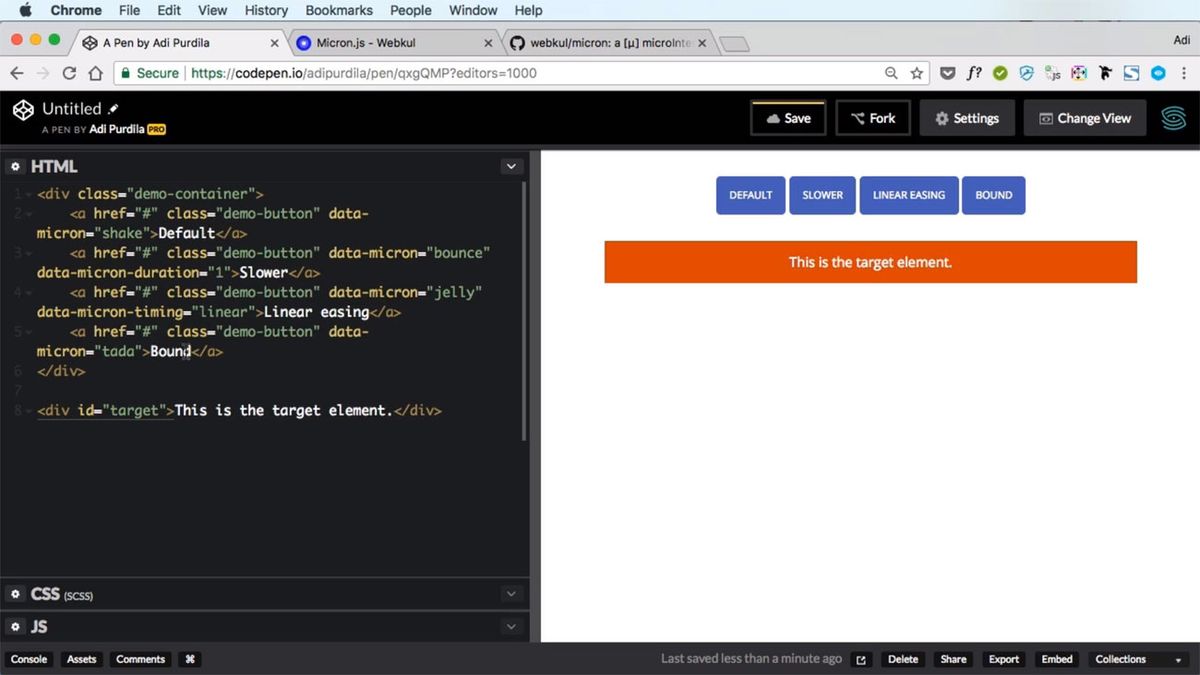Collapse the HTML editor panel chevron
The height and width of the screenshot is (675, 1200).
click(x=512, y=166)
